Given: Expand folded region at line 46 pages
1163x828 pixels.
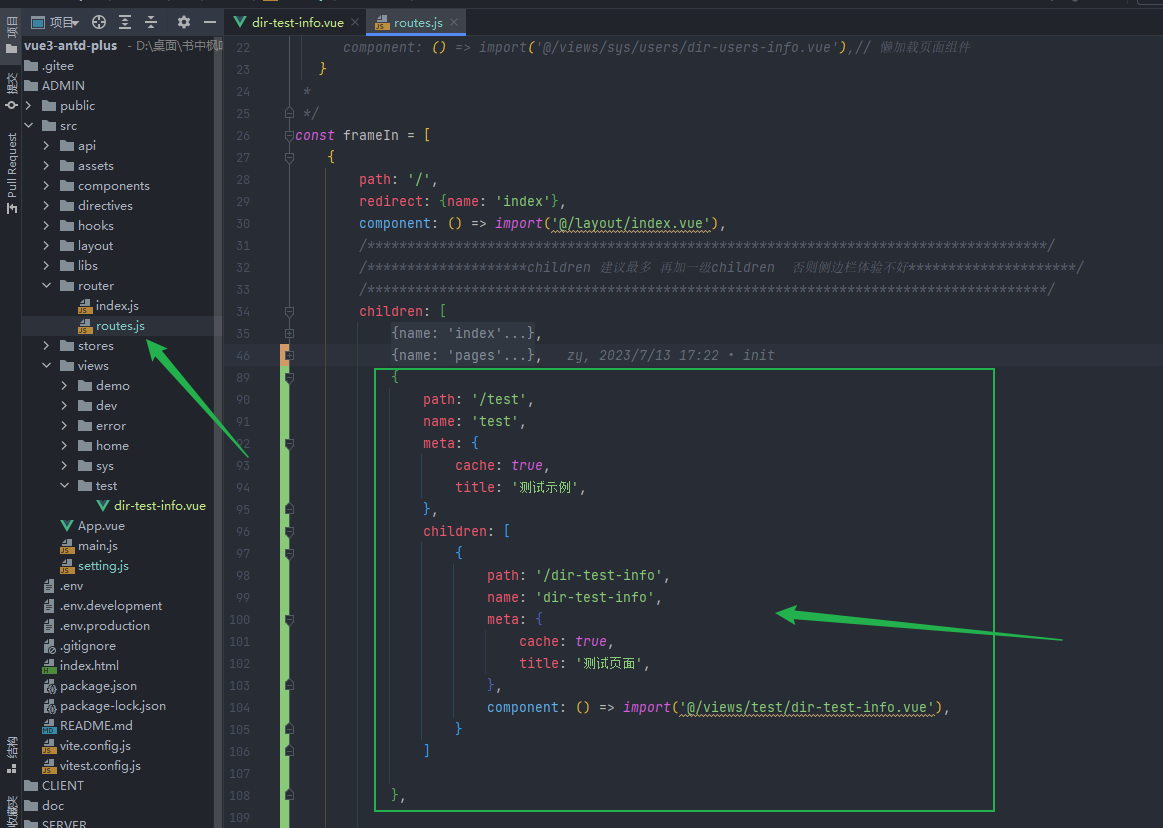Looking at the screenshot, I should [x=290, y=355].
